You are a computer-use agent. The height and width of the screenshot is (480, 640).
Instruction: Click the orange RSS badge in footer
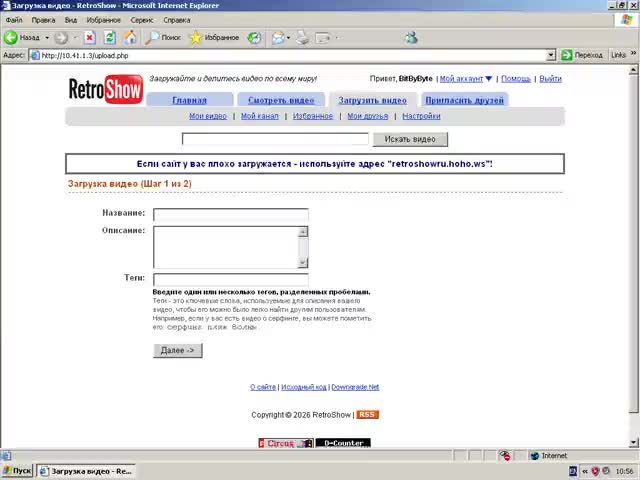[367, 414]
